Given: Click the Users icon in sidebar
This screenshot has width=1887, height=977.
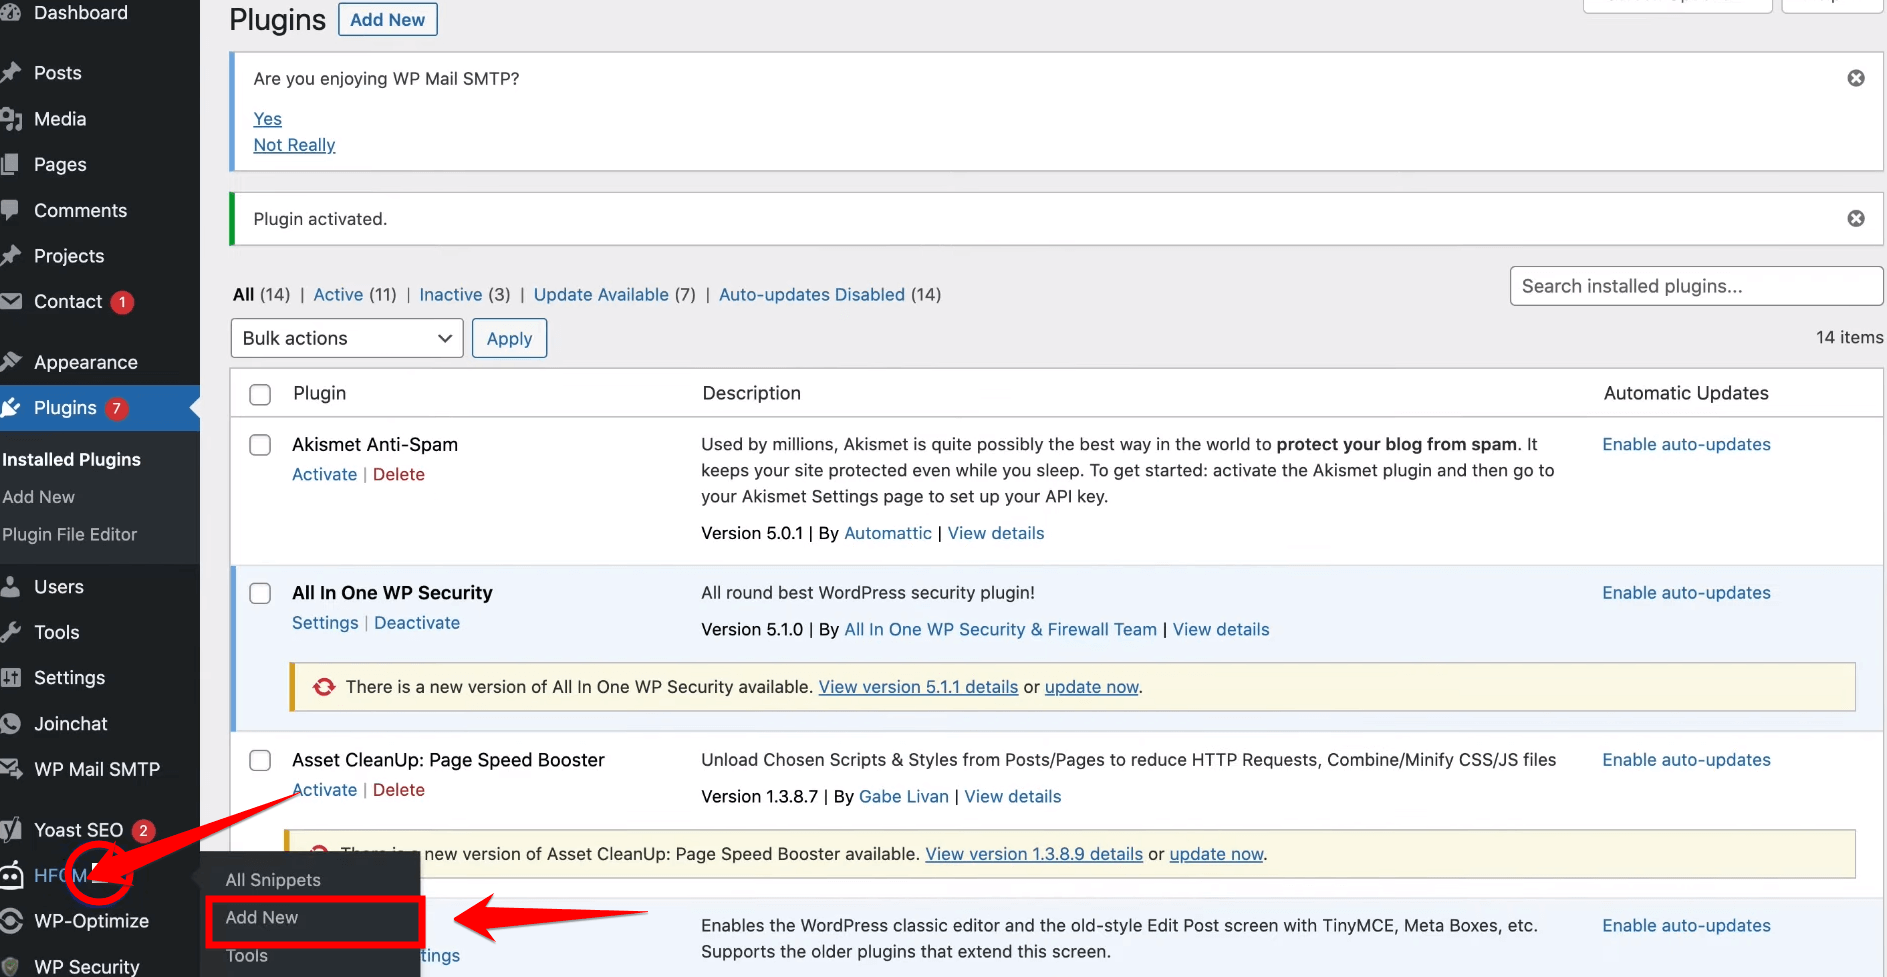Looking at the screenshot, I should 11,587.
